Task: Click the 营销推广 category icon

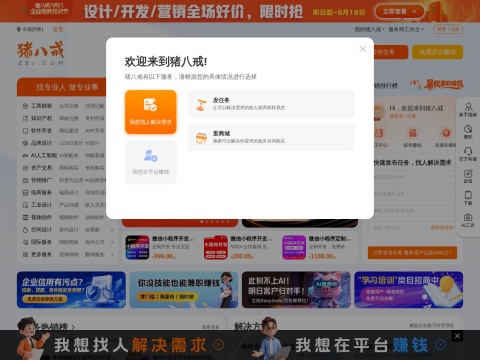Action: [x=25, y=180]
